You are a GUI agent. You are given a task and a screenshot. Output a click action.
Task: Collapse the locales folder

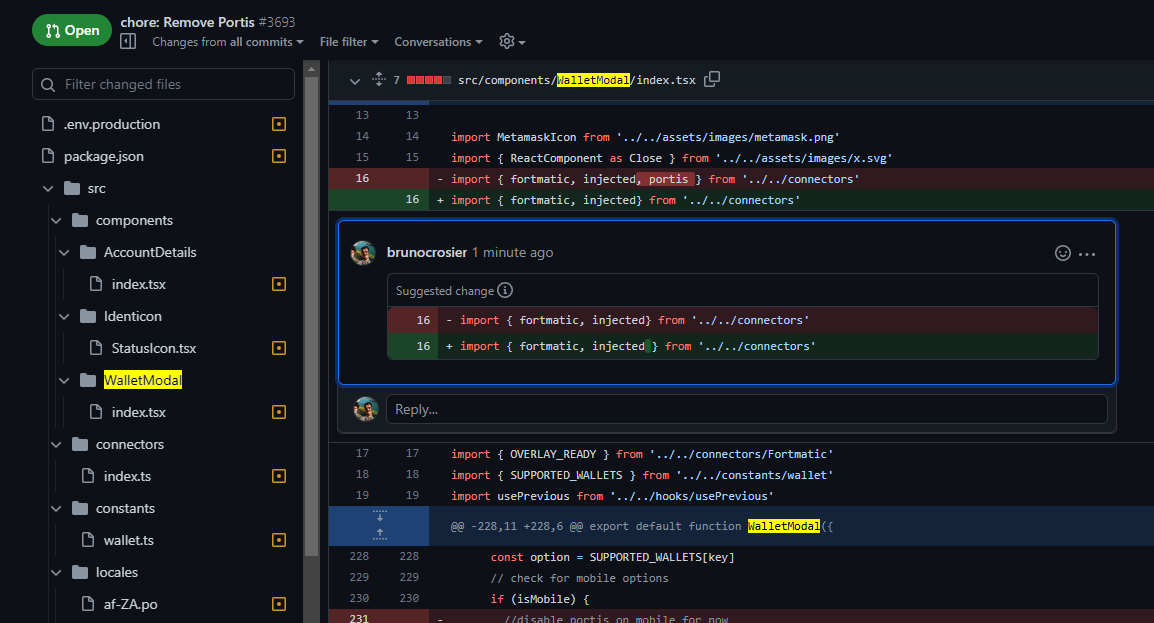coord(56,572)
